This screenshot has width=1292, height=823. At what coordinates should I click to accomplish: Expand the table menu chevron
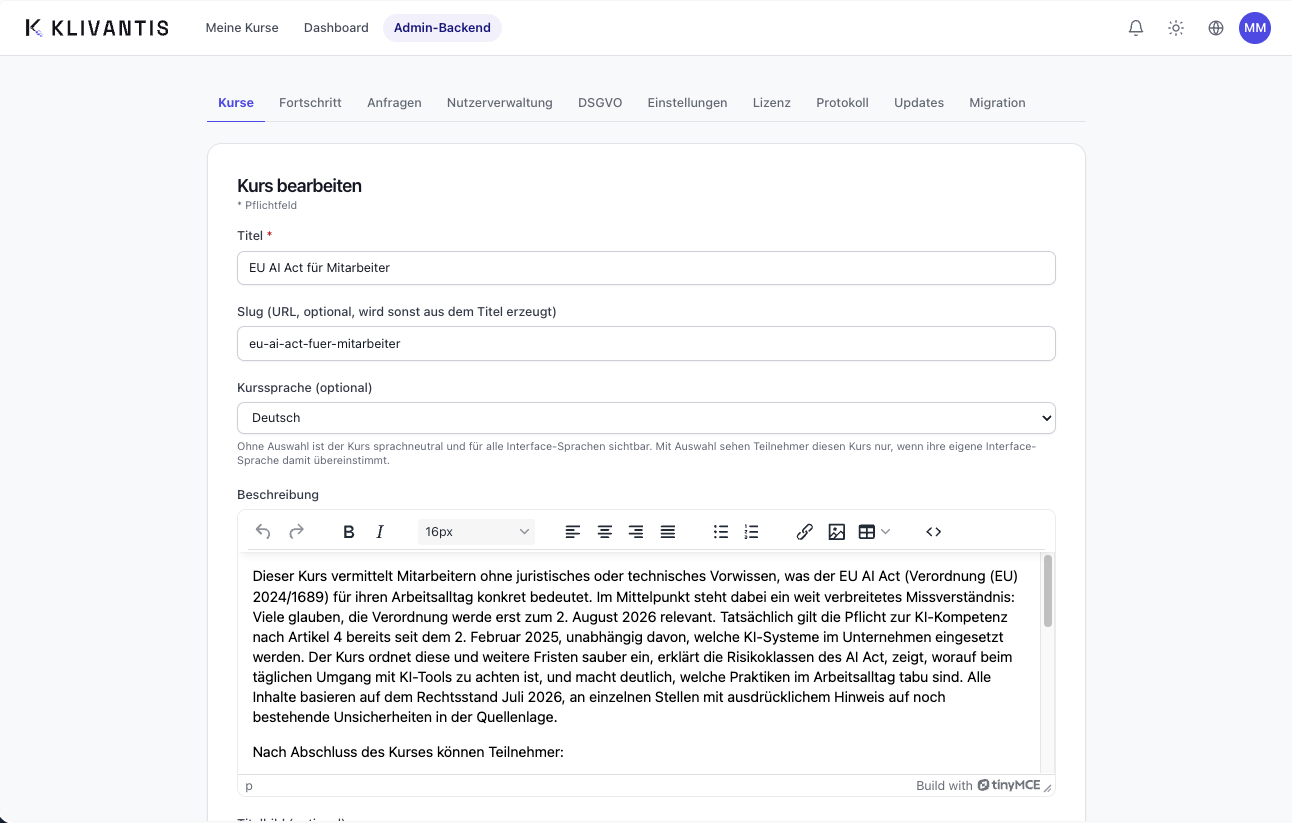point(885,532)
